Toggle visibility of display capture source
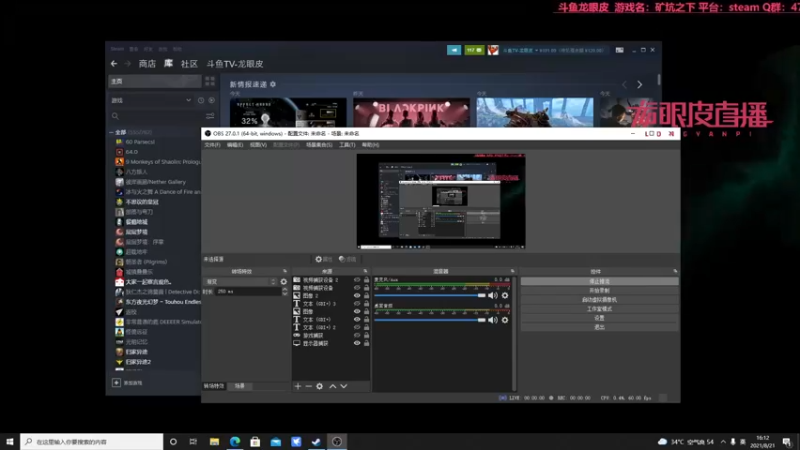Screen dimensions: 800x450 point(357,343)
